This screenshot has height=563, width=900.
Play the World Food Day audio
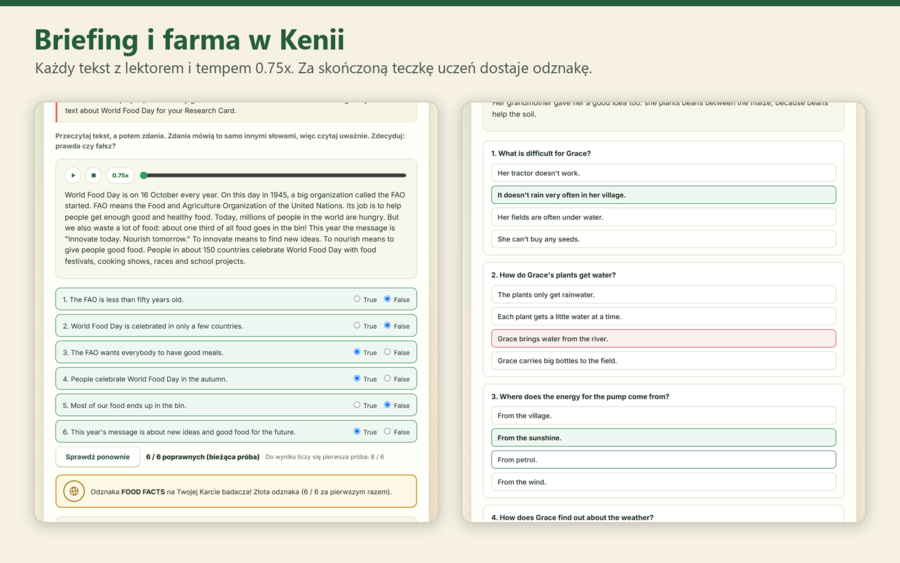click(73, 175)
